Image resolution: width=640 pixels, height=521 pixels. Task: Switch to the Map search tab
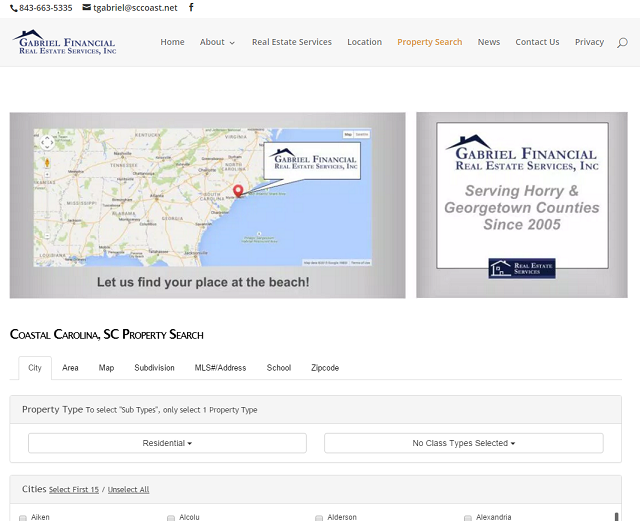(x=107, y=368)
